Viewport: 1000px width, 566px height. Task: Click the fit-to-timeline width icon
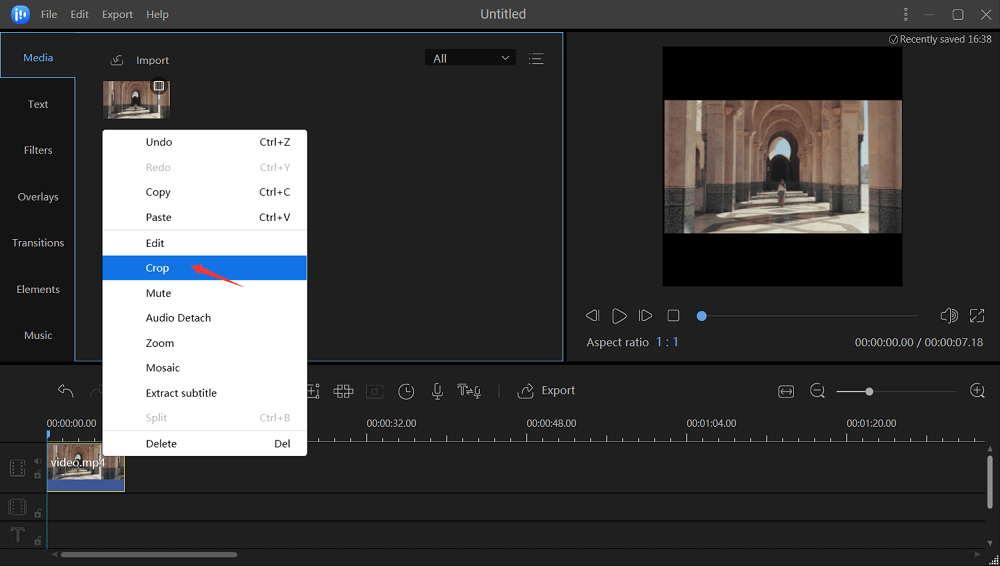(x=786, y=391)
